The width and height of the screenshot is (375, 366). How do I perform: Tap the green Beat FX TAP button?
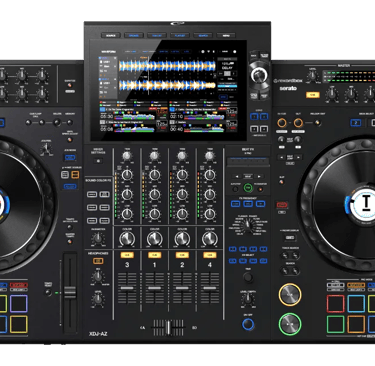248,189
